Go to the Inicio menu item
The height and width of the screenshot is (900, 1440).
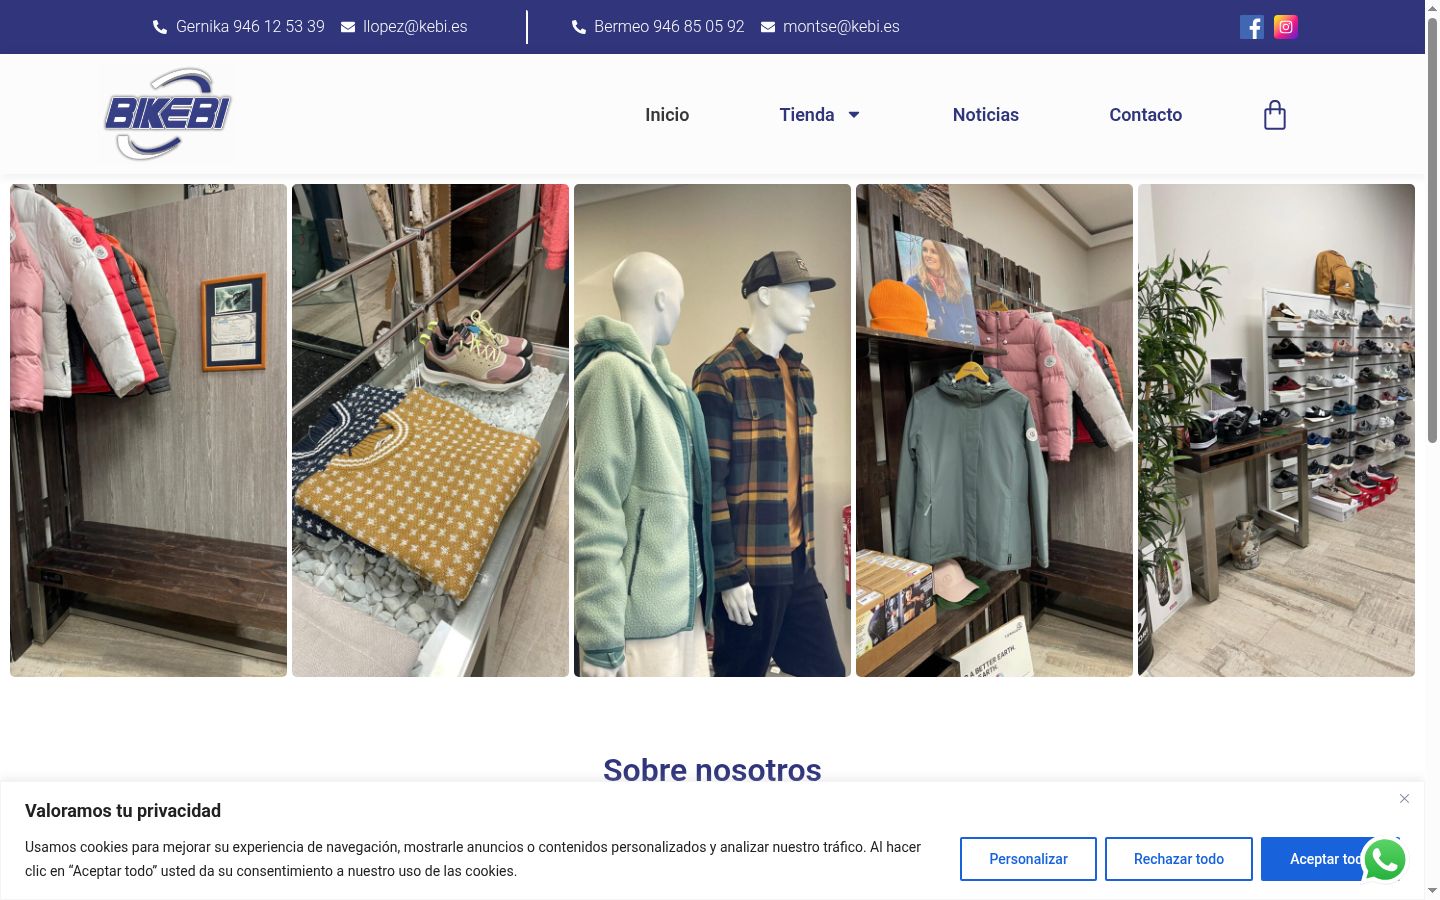coord(667,115)
